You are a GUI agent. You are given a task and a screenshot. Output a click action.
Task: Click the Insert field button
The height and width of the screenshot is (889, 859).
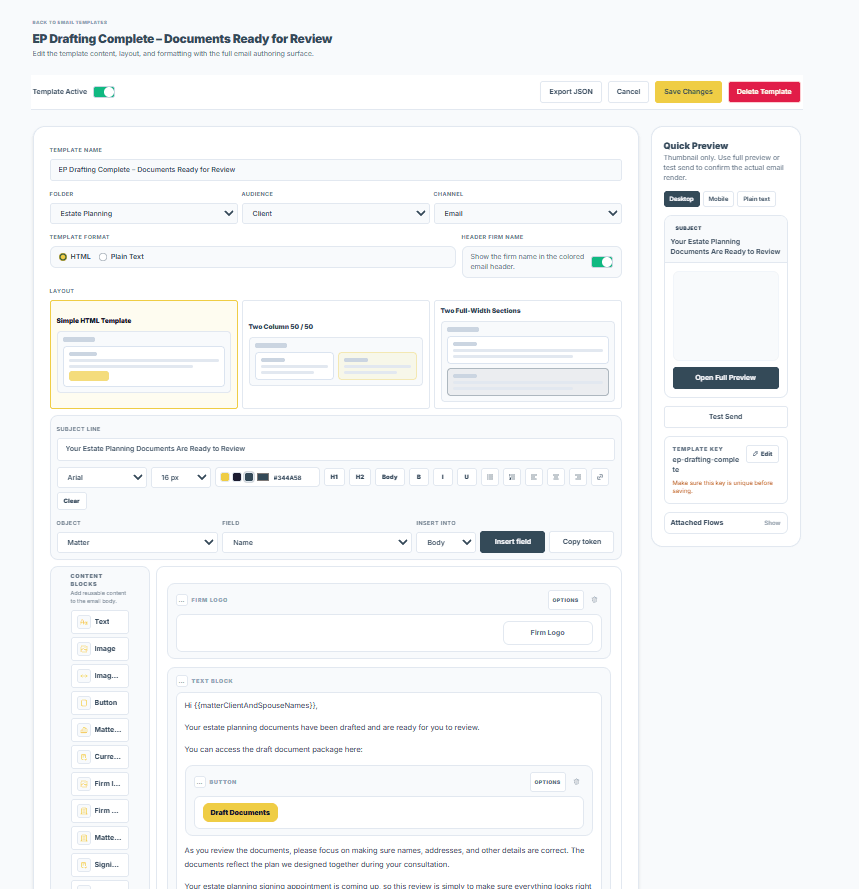[x=513, y=542]
